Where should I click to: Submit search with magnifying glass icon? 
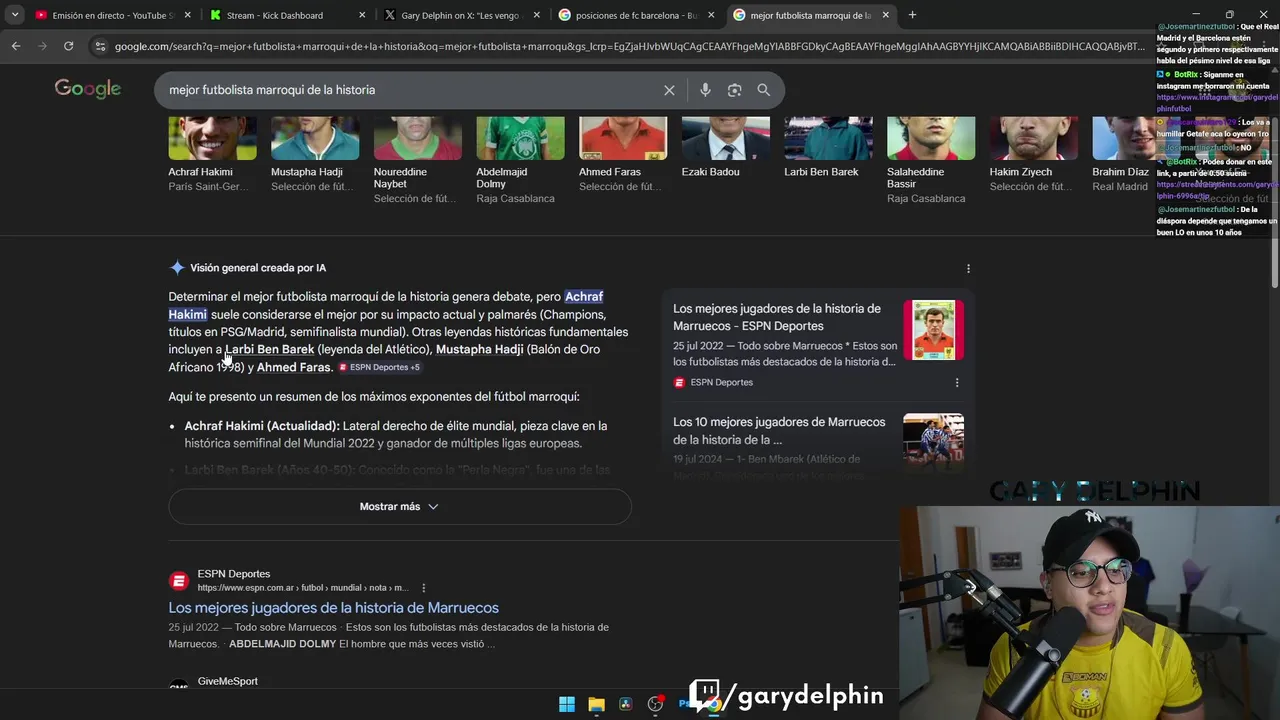(763, 90)
